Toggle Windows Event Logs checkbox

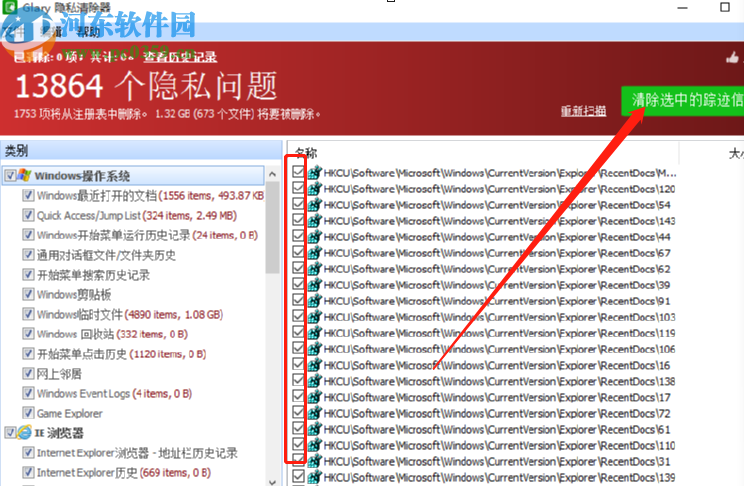click(x=28, y=393)
